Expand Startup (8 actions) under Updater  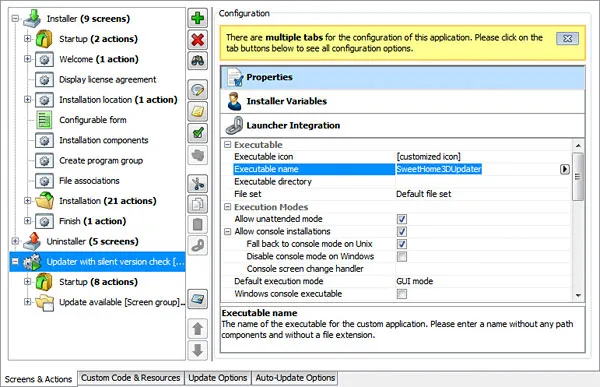coord(28,282)
